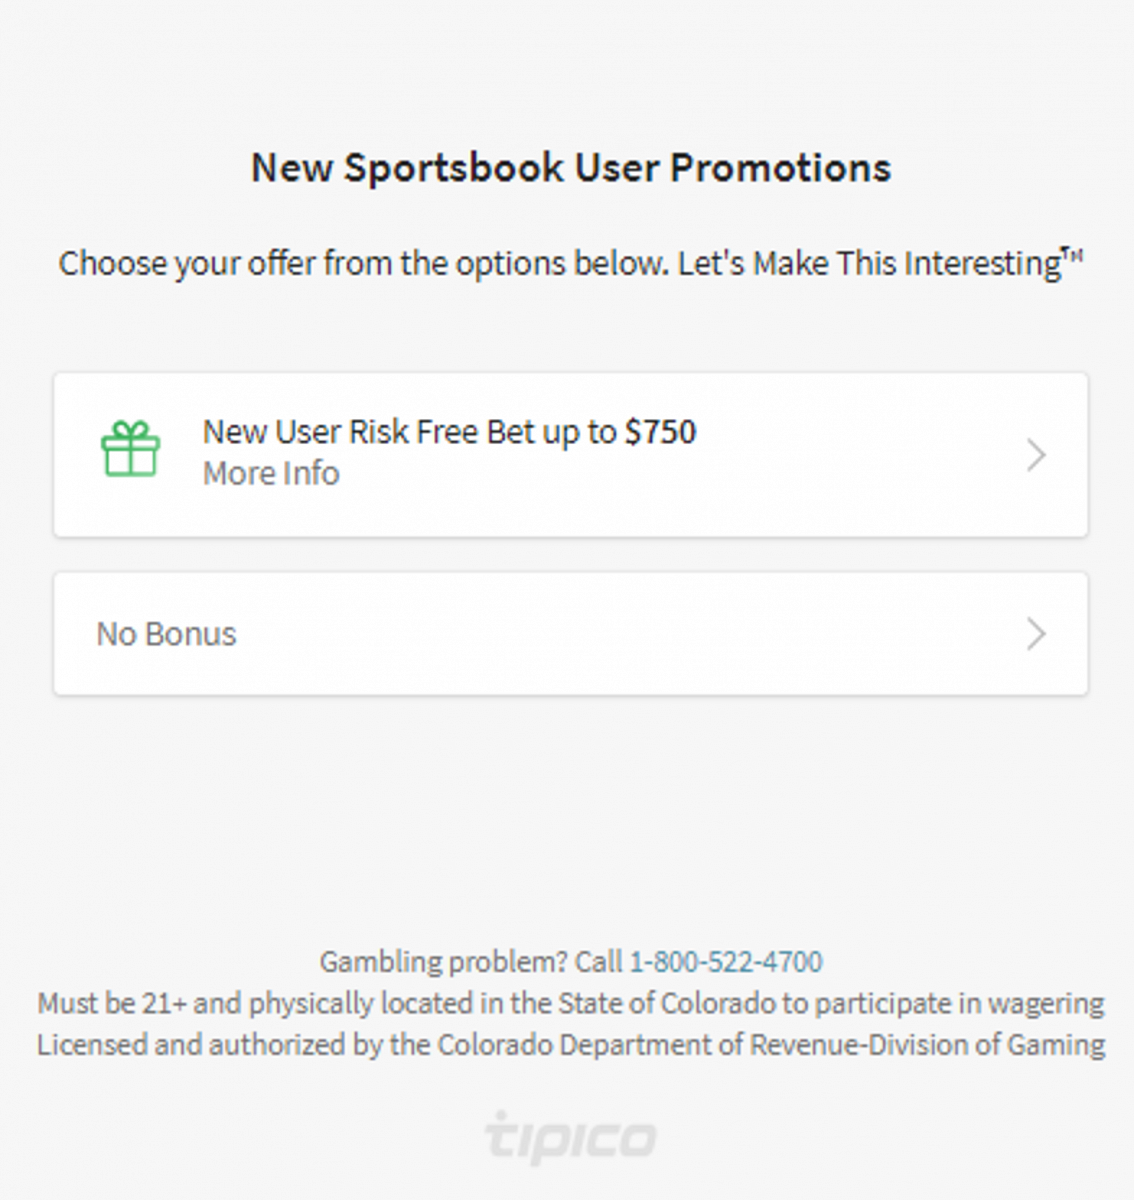Click the New Sportsbook User Promotions heading

570,168
